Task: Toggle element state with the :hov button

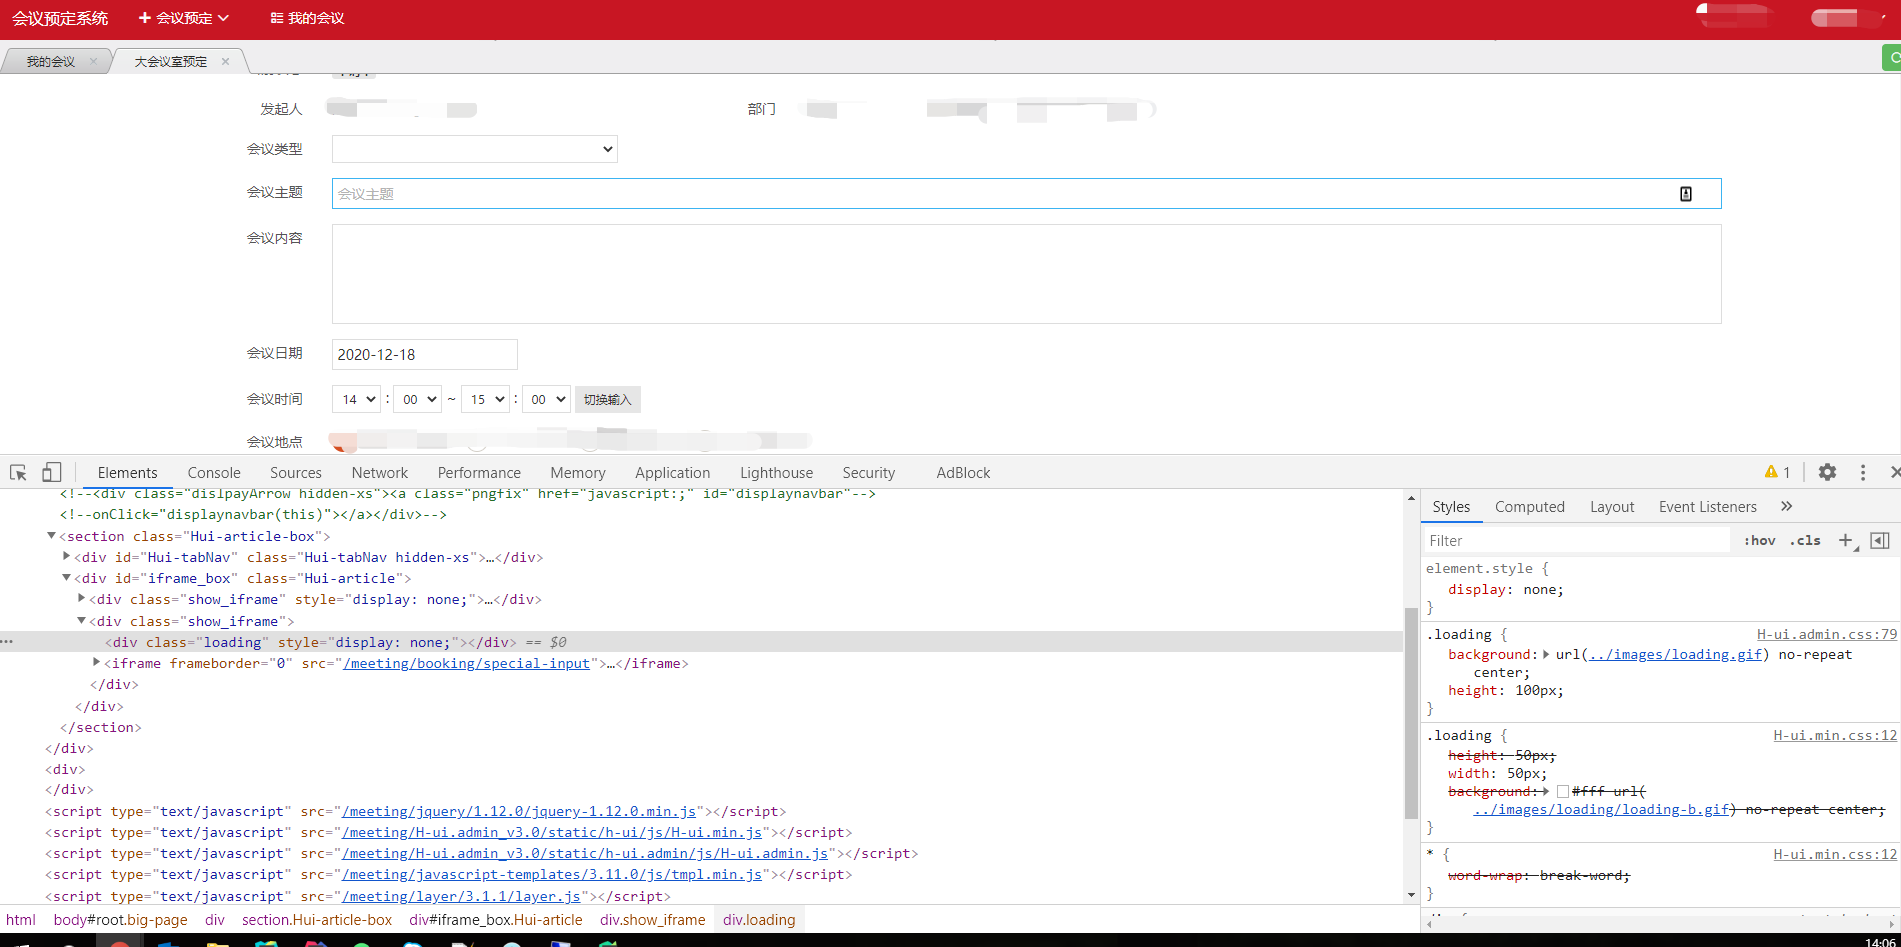Action: [1759, 540]
